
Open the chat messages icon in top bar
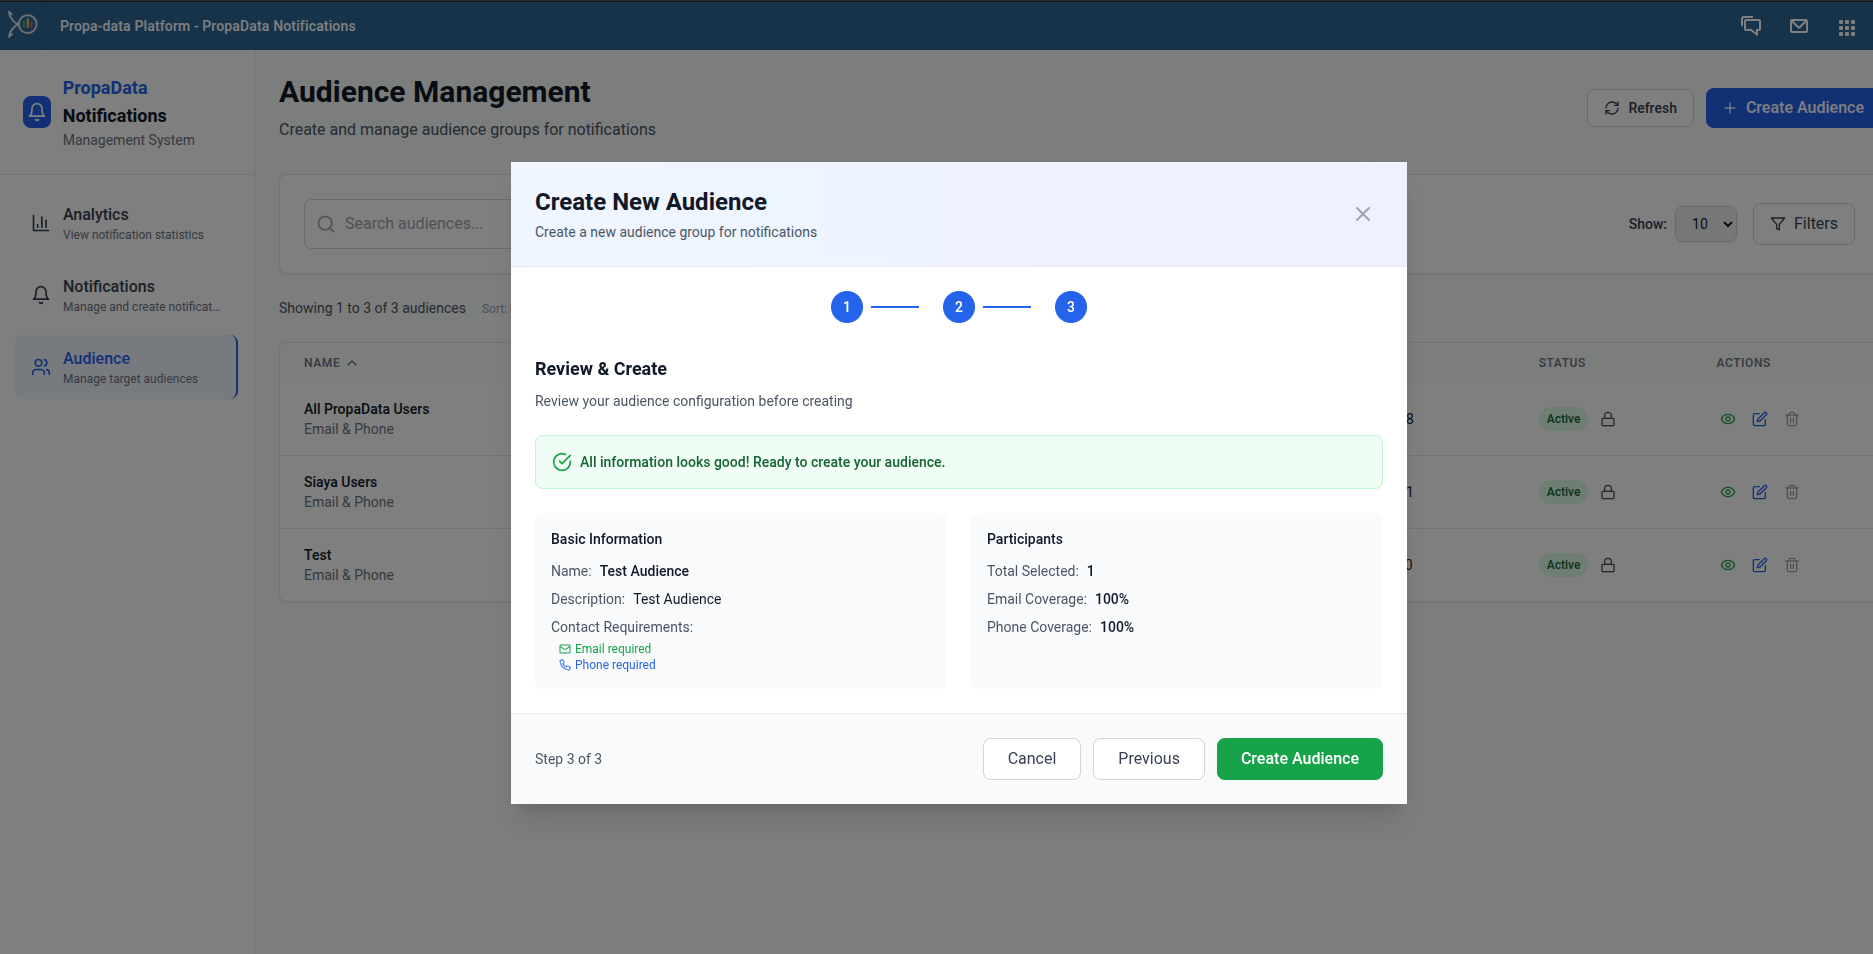1751,25
